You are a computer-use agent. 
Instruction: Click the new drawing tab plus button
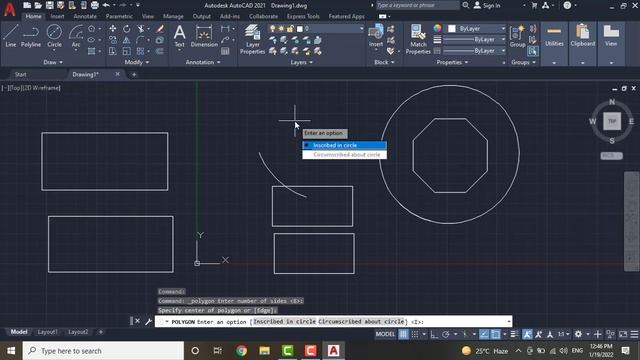click(x=134, y=74)
